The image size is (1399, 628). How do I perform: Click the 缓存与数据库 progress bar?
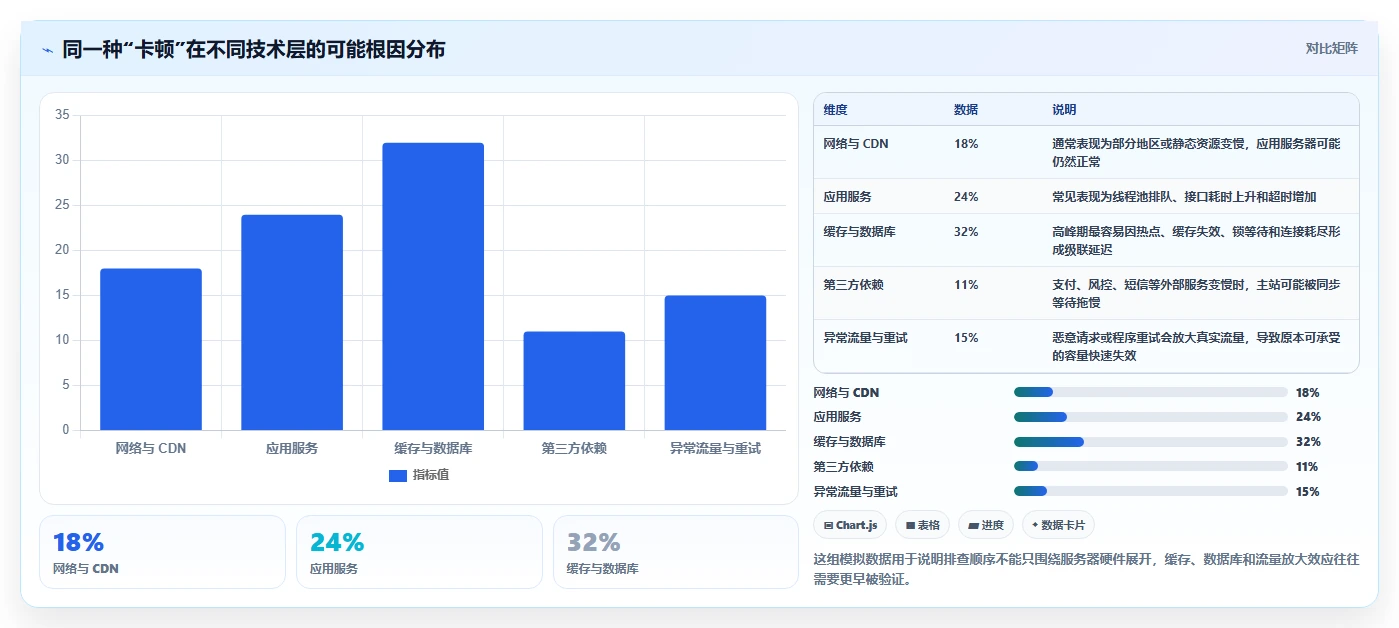1151,442
